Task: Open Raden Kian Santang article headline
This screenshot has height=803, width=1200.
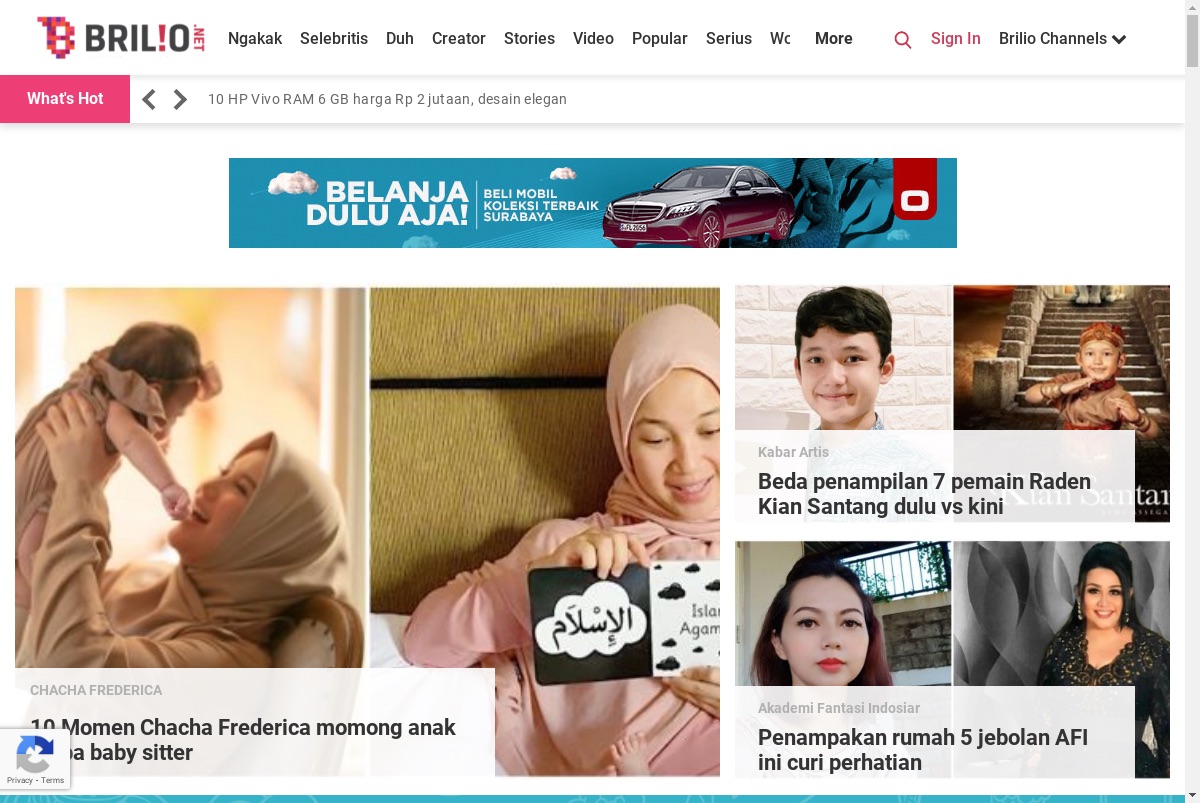Action: tap(924, 494)
